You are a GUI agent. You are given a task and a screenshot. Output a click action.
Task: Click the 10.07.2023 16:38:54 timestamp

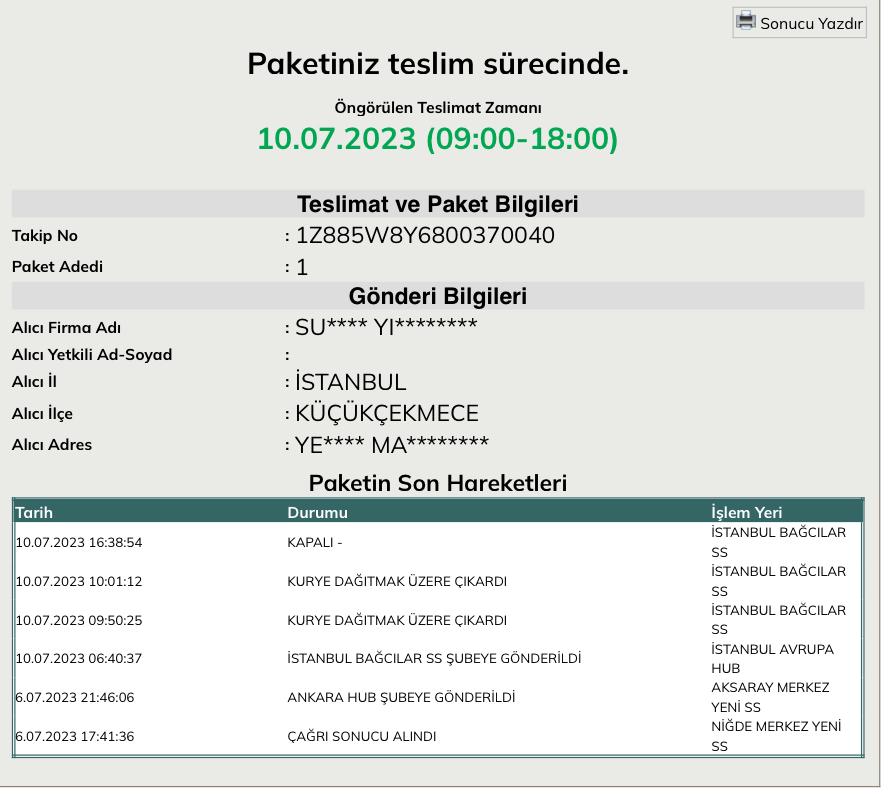coord(79,543)
